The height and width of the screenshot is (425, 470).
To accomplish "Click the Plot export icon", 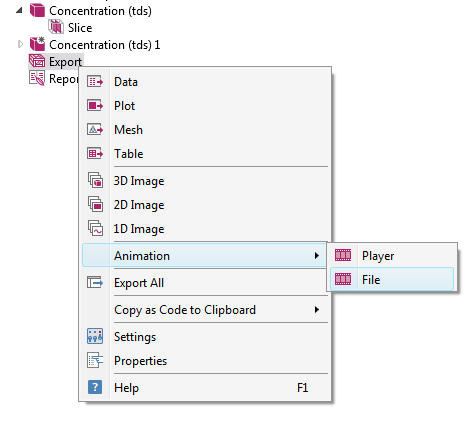I will 95,106.
